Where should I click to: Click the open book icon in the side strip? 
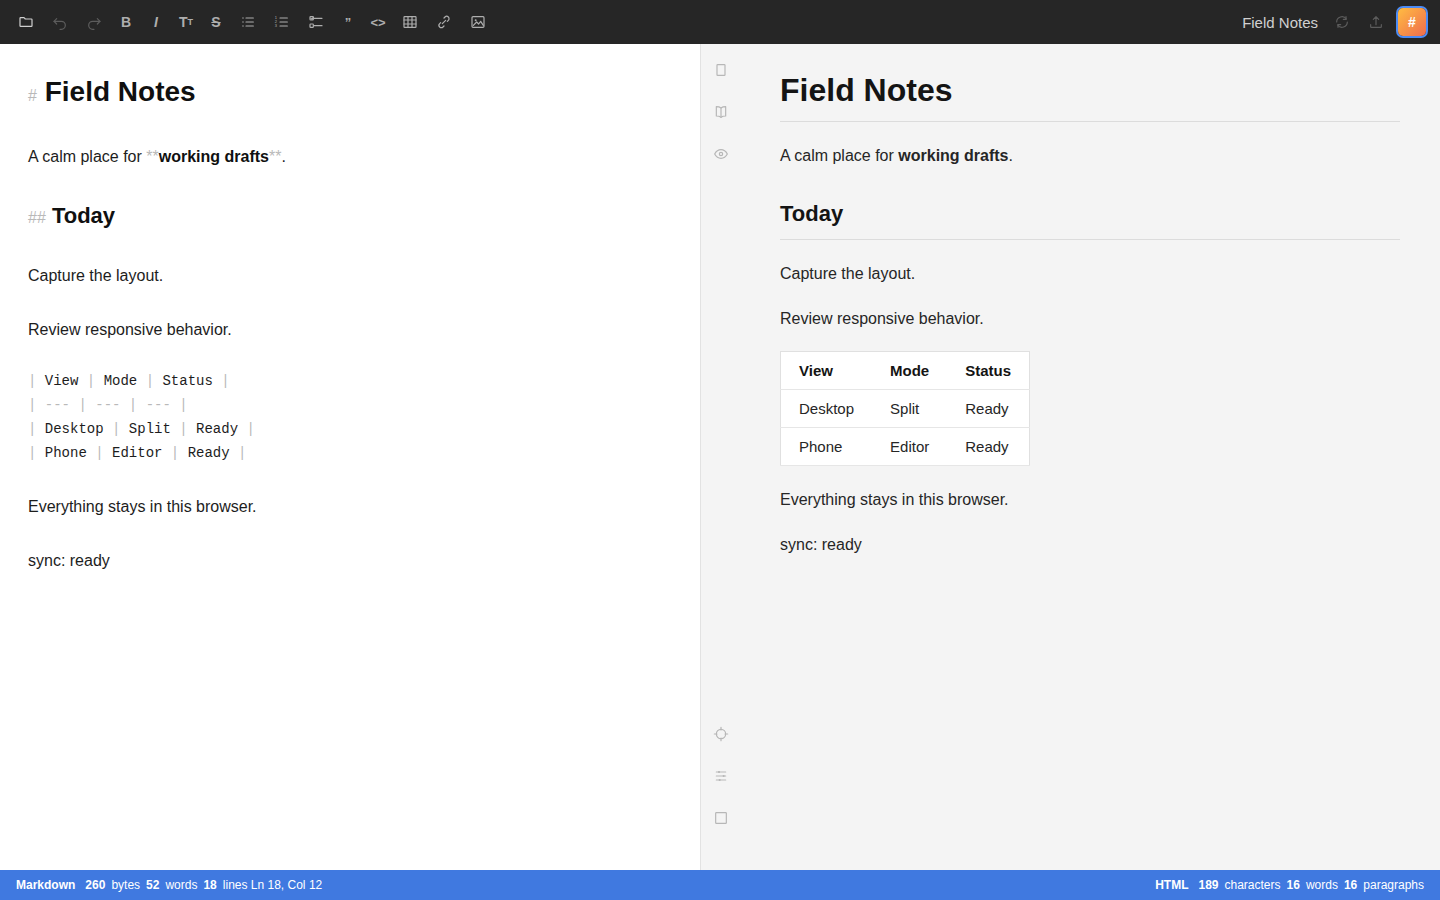pyautogui.click(x=721, y=112)
